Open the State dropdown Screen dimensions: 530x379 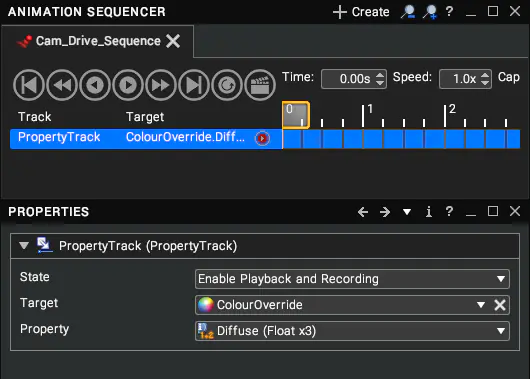(x=352, y=279)
